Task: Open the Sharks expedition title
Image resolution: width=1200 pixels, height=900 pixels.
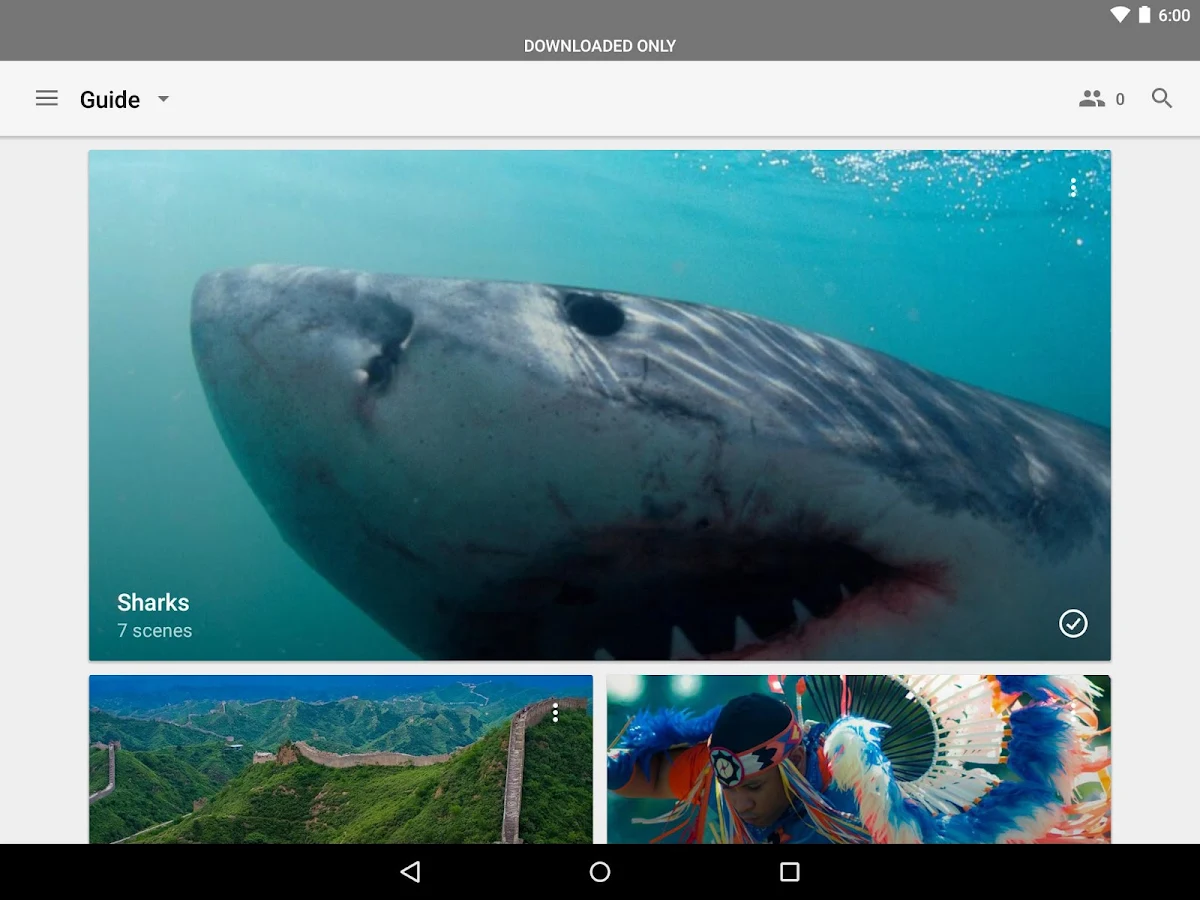Action: pyautogui.click(x=153, y=602)
